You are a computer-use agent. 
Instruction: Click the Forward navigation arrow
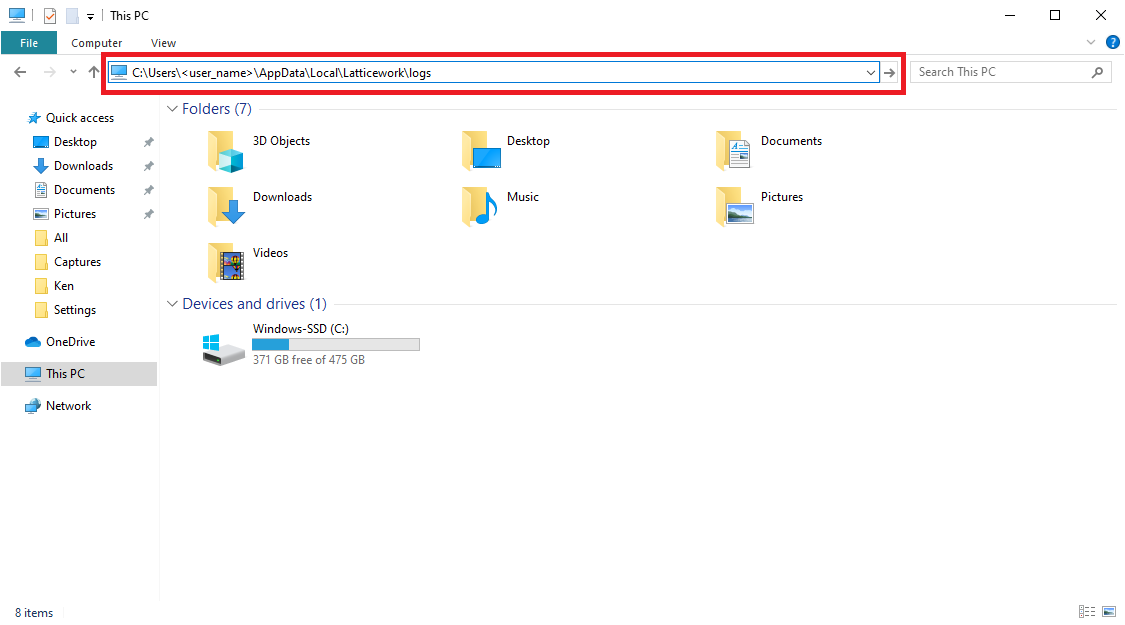(50, 72)
